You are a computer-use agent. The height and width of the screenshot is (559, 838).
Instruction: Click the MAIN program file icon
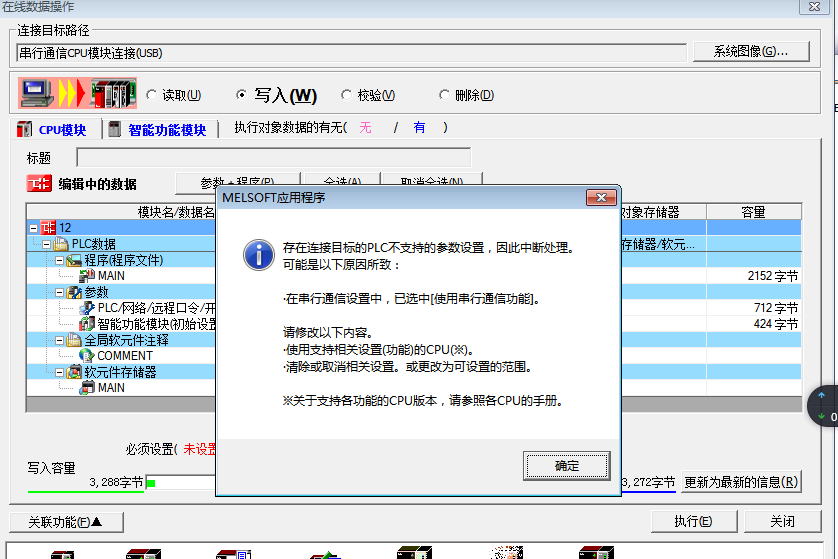[x=87, y=275]
